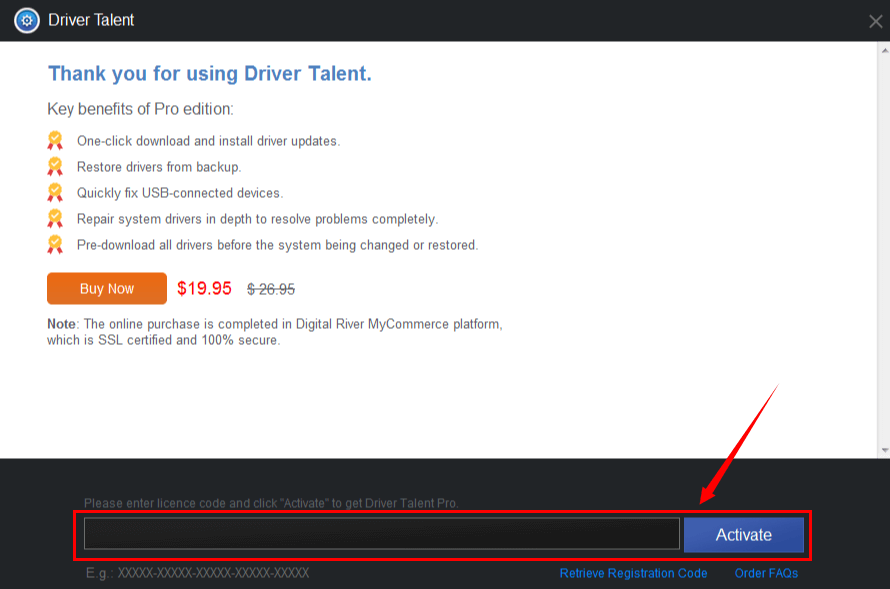Click the Driver Talent title text
The image size is (890, 589).
click(91, 20)
